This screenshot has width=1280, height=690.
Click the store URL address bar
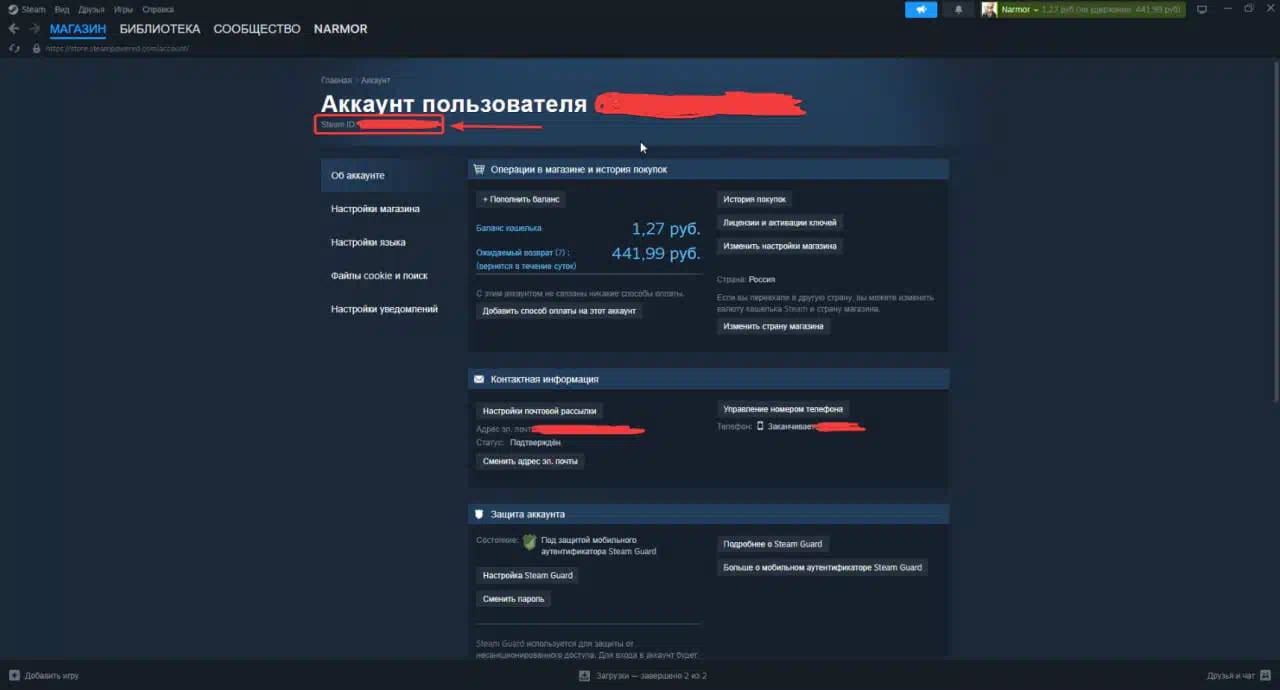click(117, 48)
